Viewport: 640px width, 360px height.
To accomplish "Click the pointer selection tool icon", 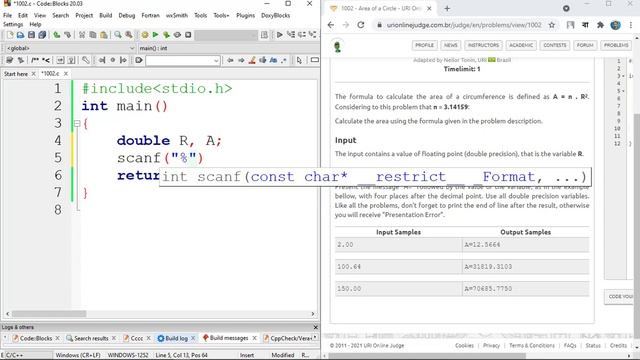I will (299, 60).
